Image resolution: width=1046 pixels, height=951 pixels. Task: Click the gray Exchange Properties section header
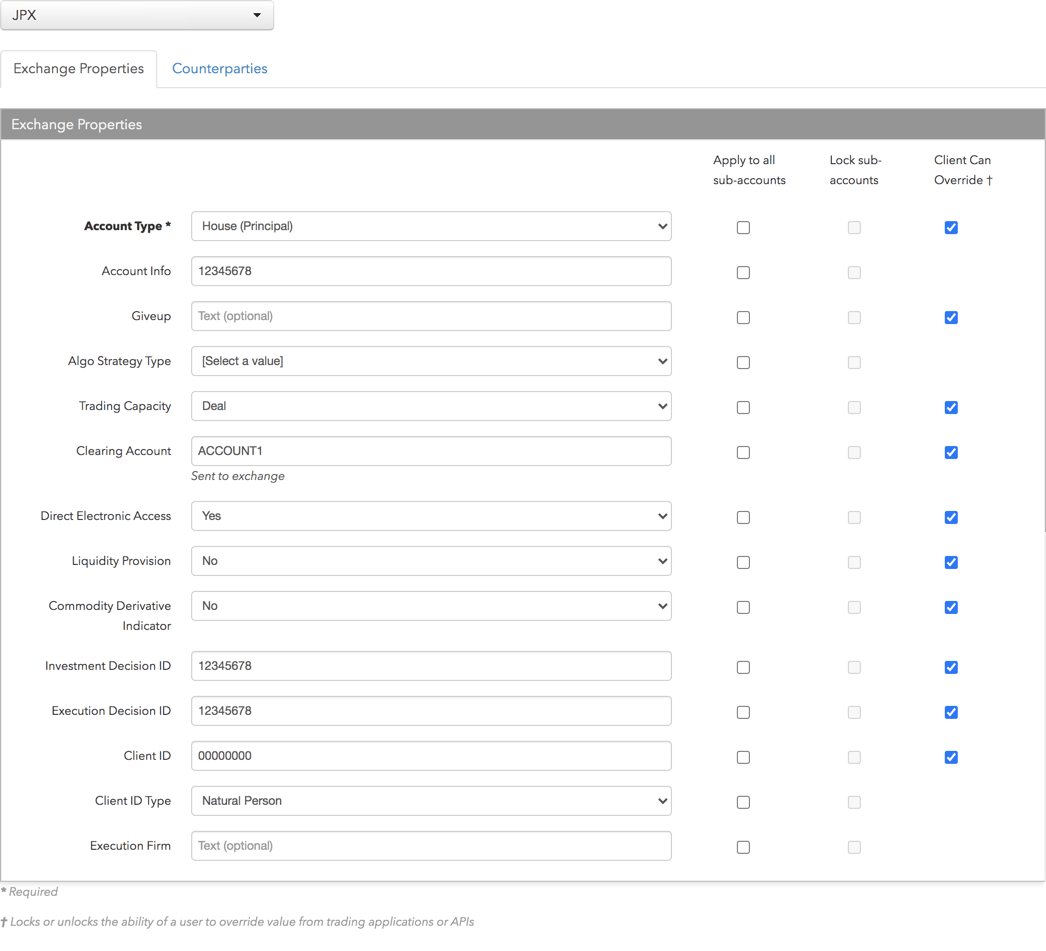tap(523, 124)
